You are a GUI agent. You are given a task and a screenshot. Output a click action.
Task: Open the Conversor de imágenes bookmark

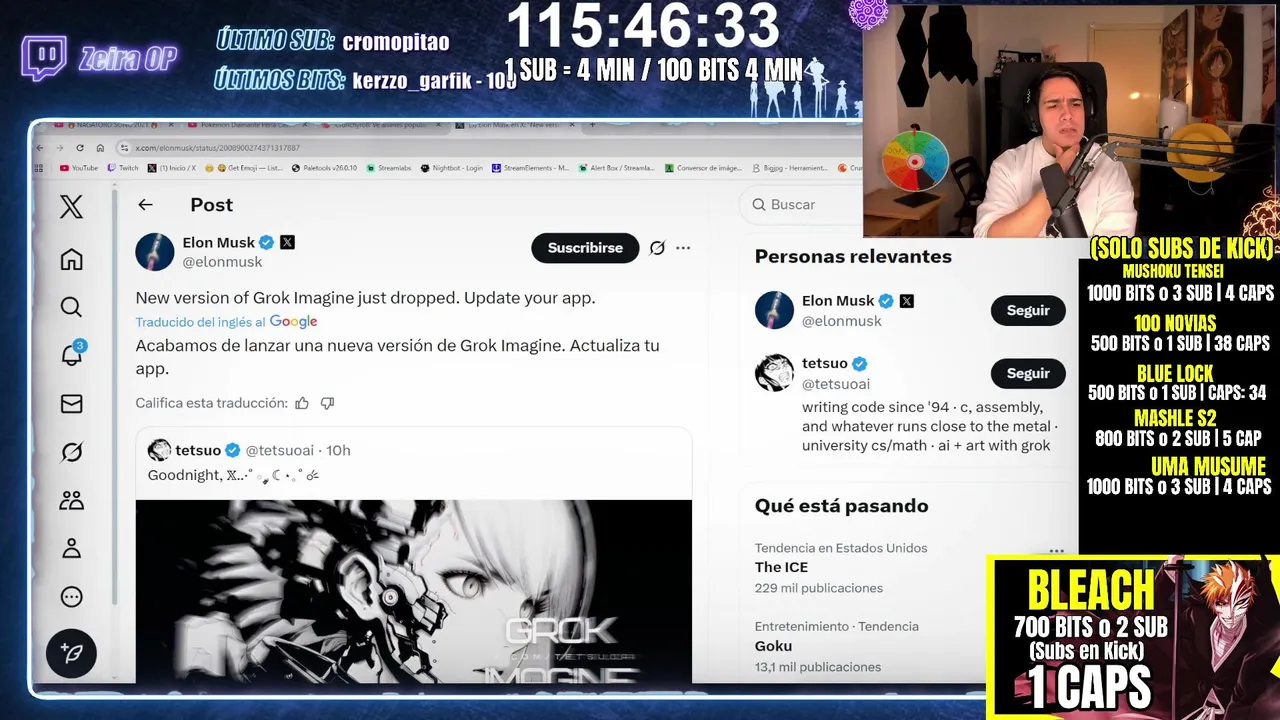pos(703,168)
